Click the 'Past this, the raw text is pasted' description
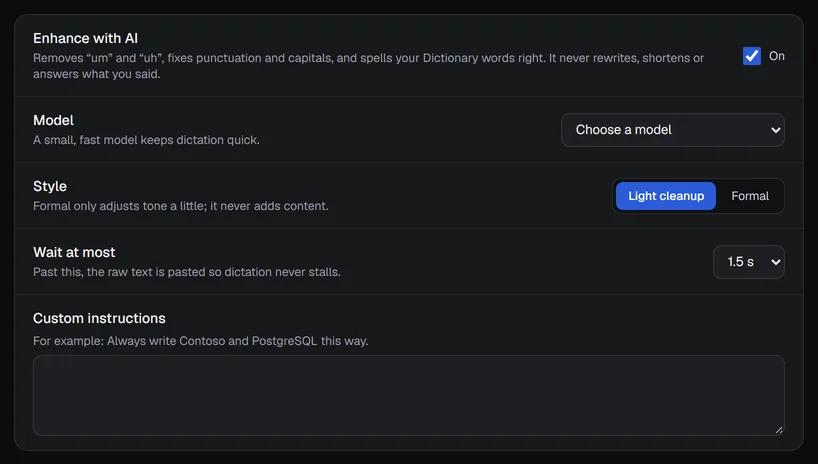This screenshot has height=464, width=818. (x=187, y=272)
